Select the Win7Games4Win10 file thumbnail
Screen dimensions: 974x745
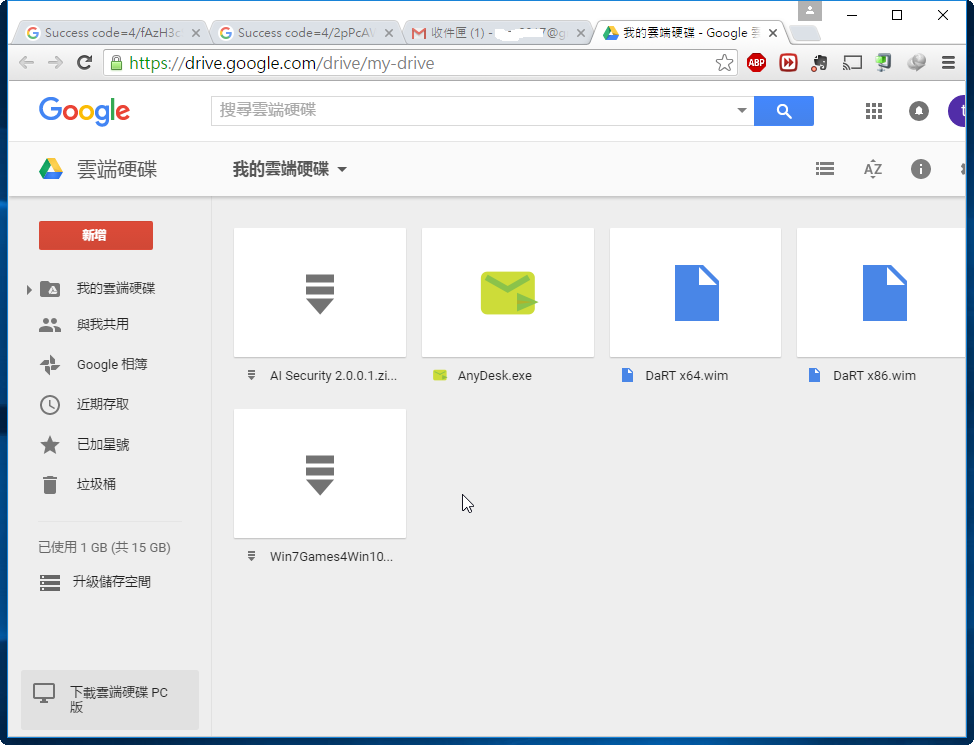coord(320,473)
